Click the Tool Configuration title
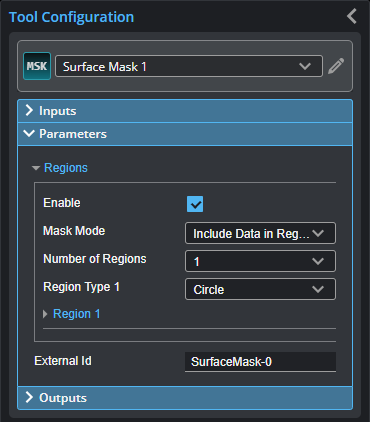This screenshot has height=422, width=370. point(71,17)
